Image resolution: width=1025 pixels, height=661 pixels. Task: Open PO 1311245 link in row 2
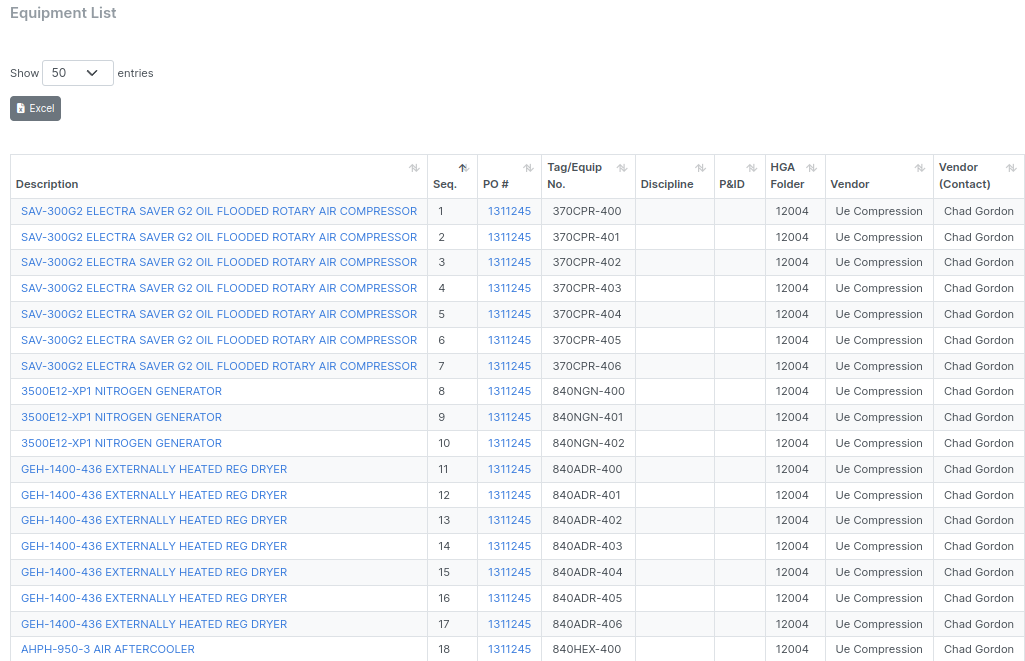tap(509, 237)
